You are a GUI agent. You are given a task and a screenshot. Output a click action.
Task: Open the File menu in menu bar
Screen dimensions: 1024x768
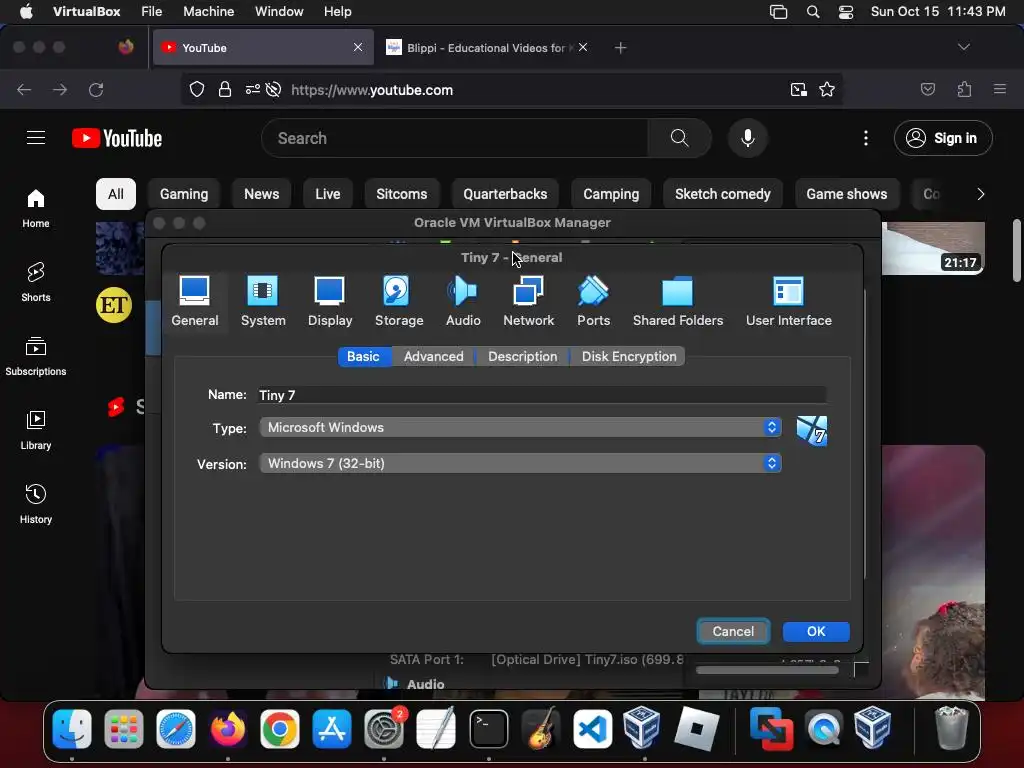click(152, 11)
